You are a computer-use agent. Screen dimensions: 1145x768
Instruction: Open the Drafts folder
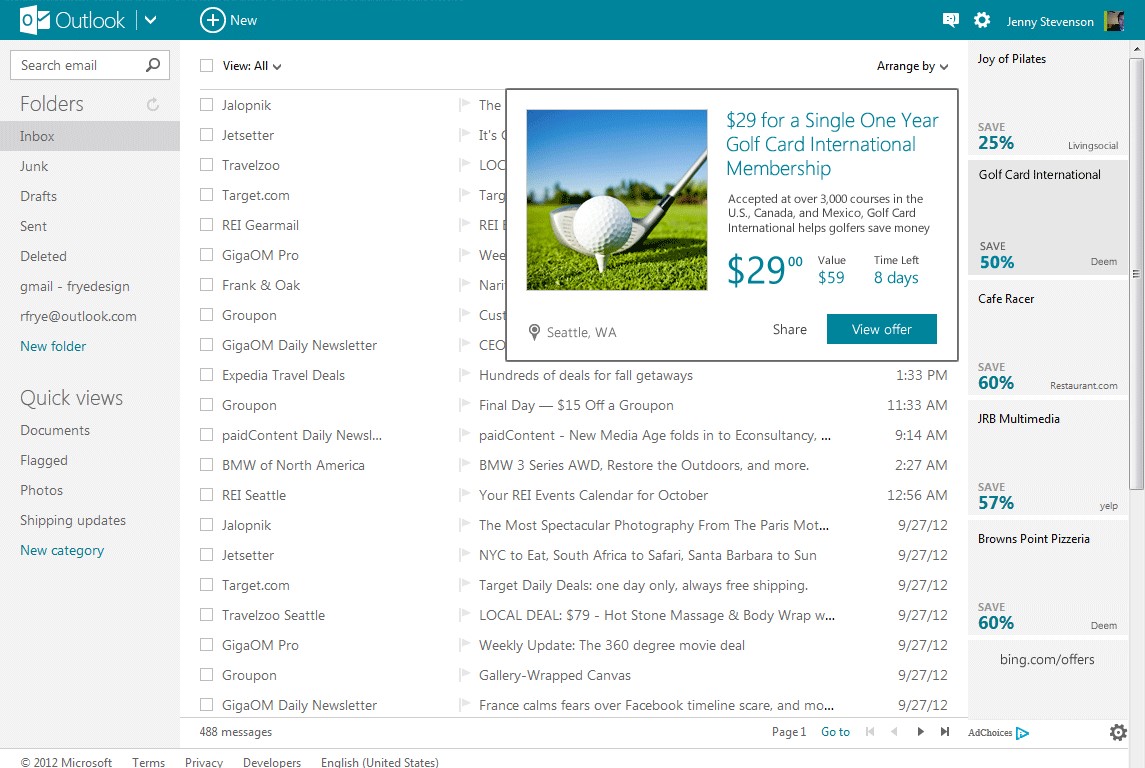(39, 196)
